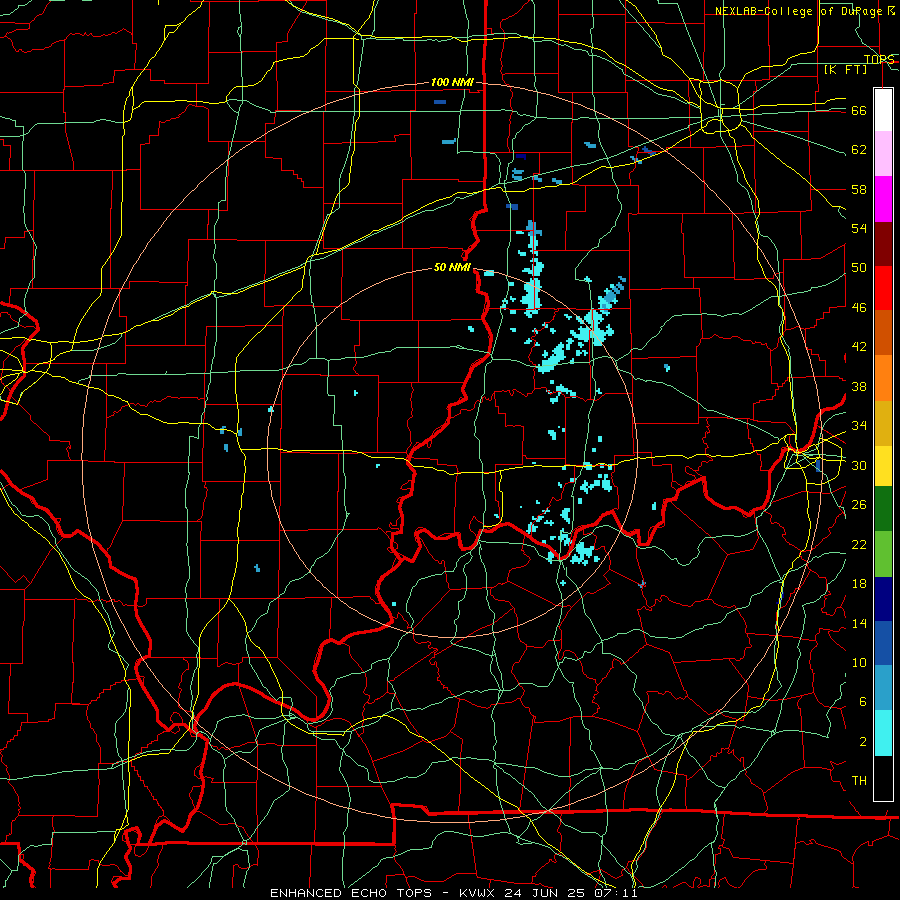Click the legend value "66"
The image size is (900, 900).
pyautogui.click(x=859, y=110)
